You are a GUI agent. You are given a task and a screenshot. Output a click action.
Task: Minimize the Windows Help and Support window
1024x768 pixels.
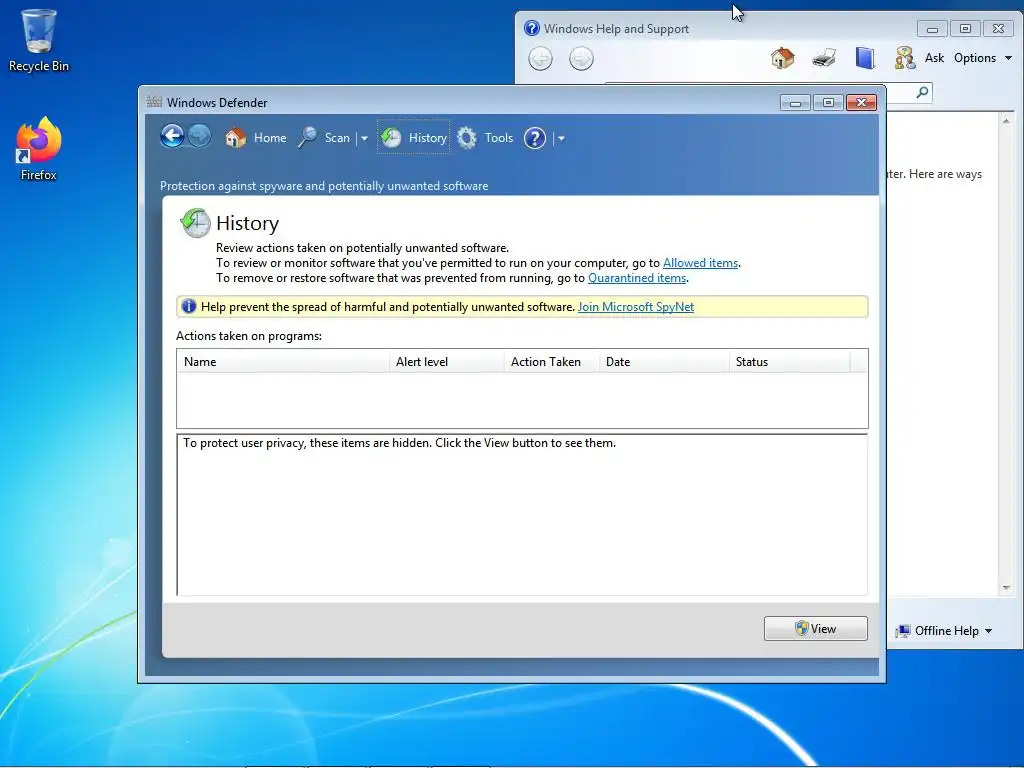pos(932,29)
